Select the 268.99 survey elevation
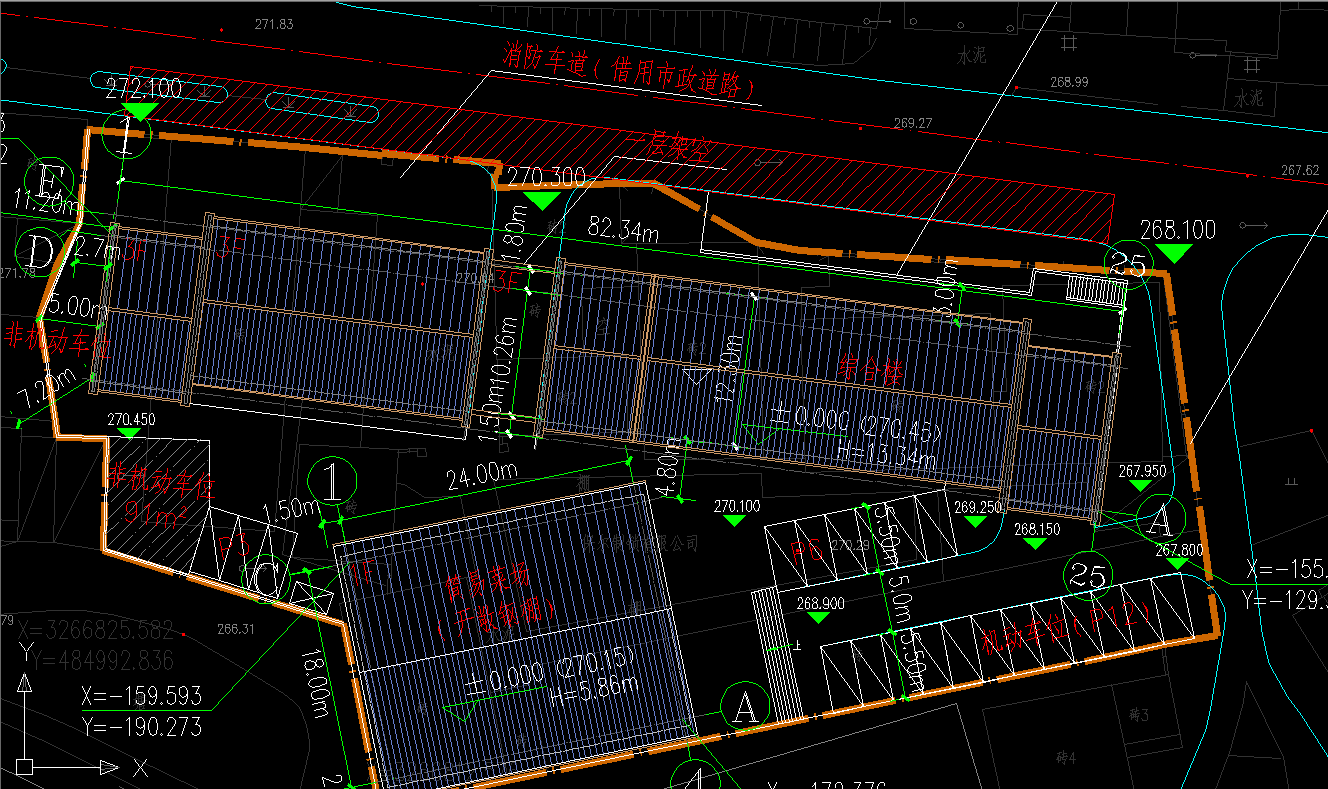This screenshot has width=1328, height=789. (x=1069, y=82)
